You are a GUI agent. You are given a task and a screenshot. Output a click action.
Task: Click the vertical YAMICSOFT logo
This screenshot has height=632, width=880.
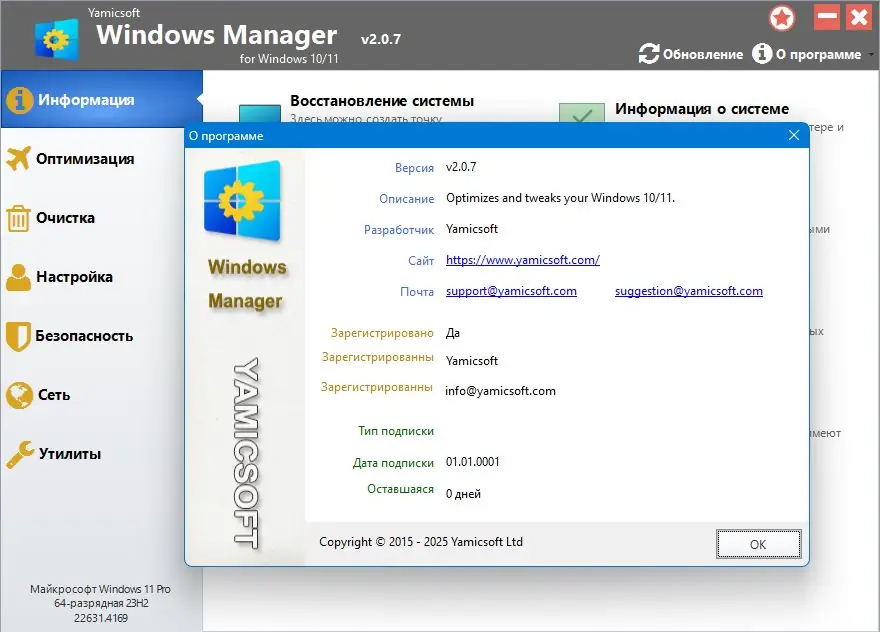coord(246,452)
